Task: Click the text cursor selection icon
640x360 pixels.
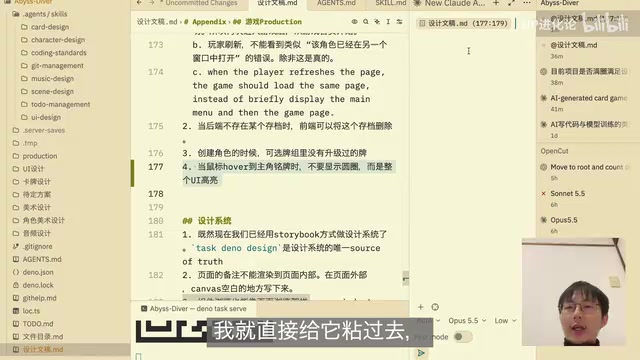Action: (x=388, y=22)
